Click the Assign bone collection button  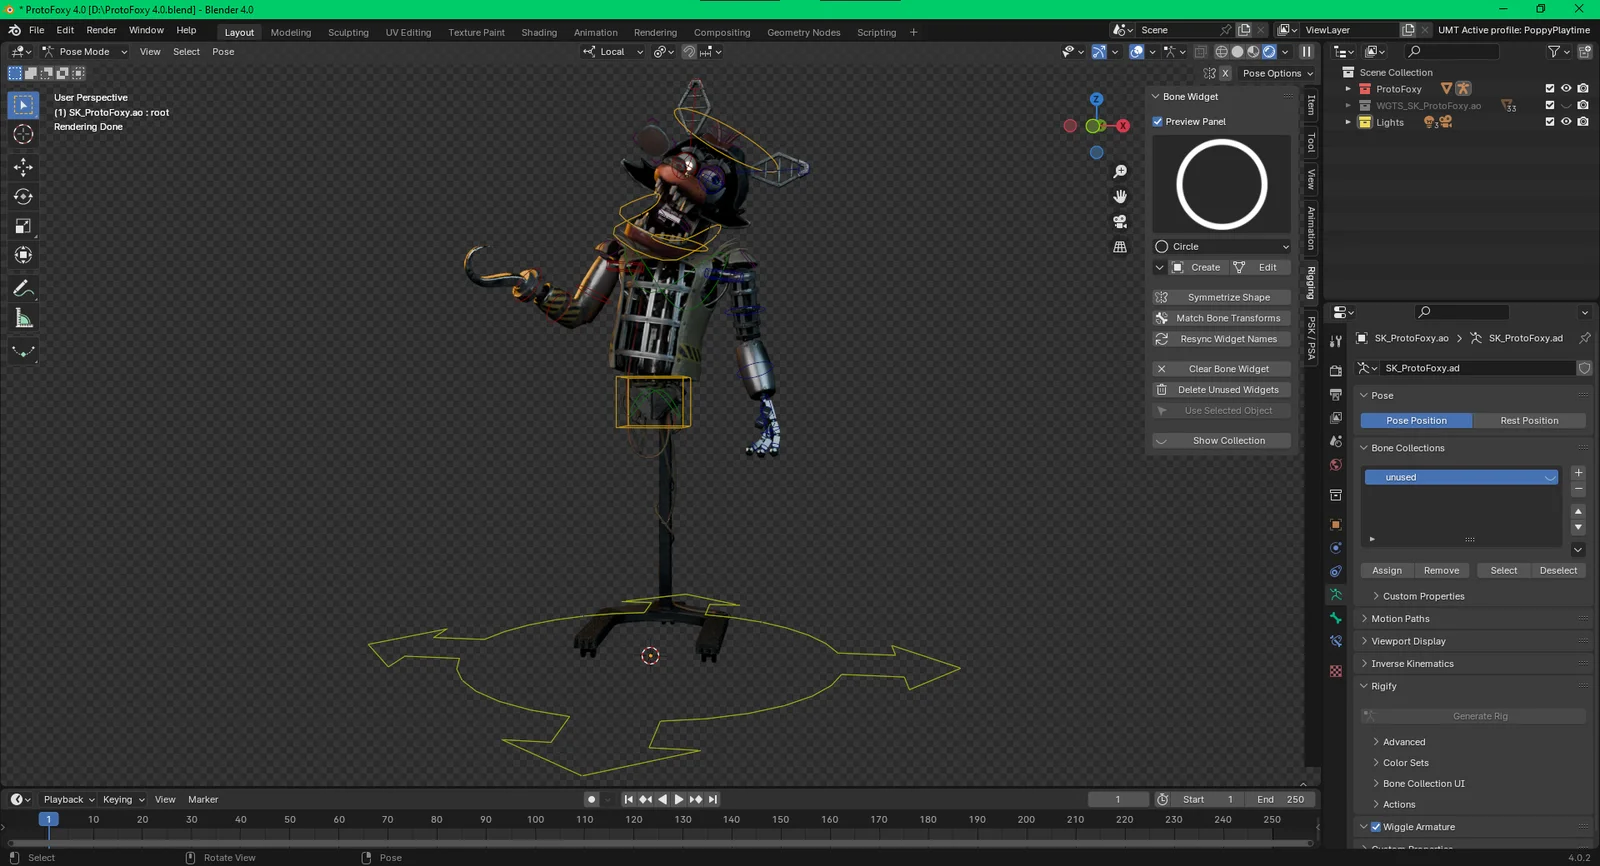tap(1387, 571)
